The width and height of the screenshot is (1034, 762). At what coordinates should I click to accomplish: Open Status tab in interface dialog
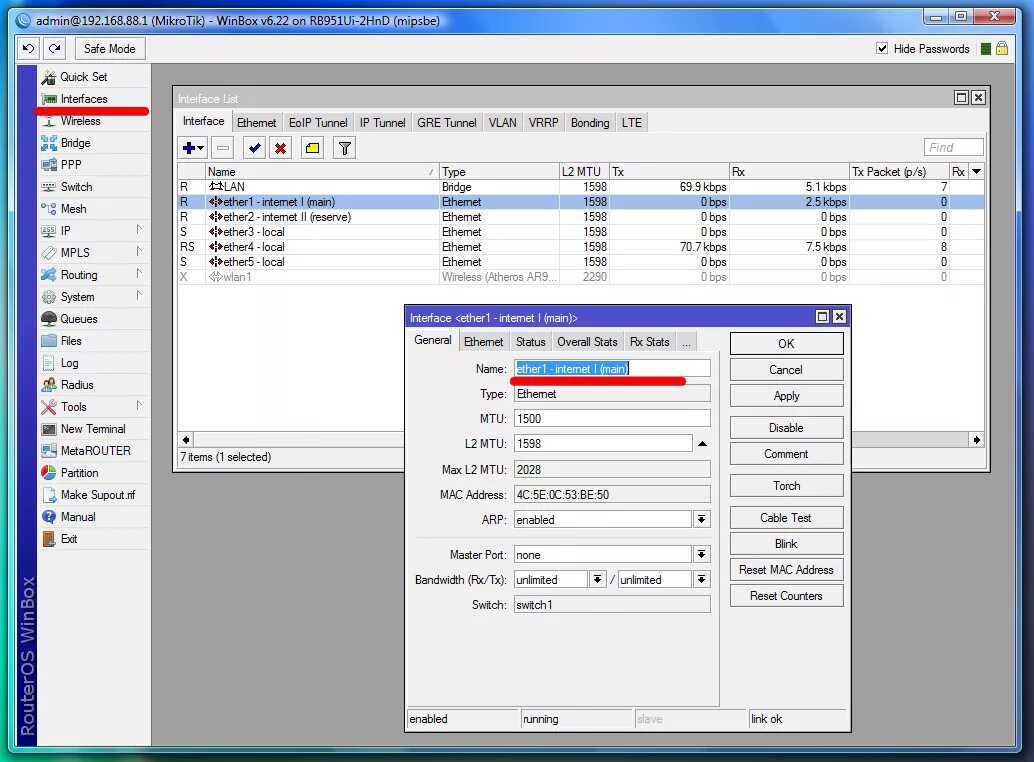click(531, 341)
